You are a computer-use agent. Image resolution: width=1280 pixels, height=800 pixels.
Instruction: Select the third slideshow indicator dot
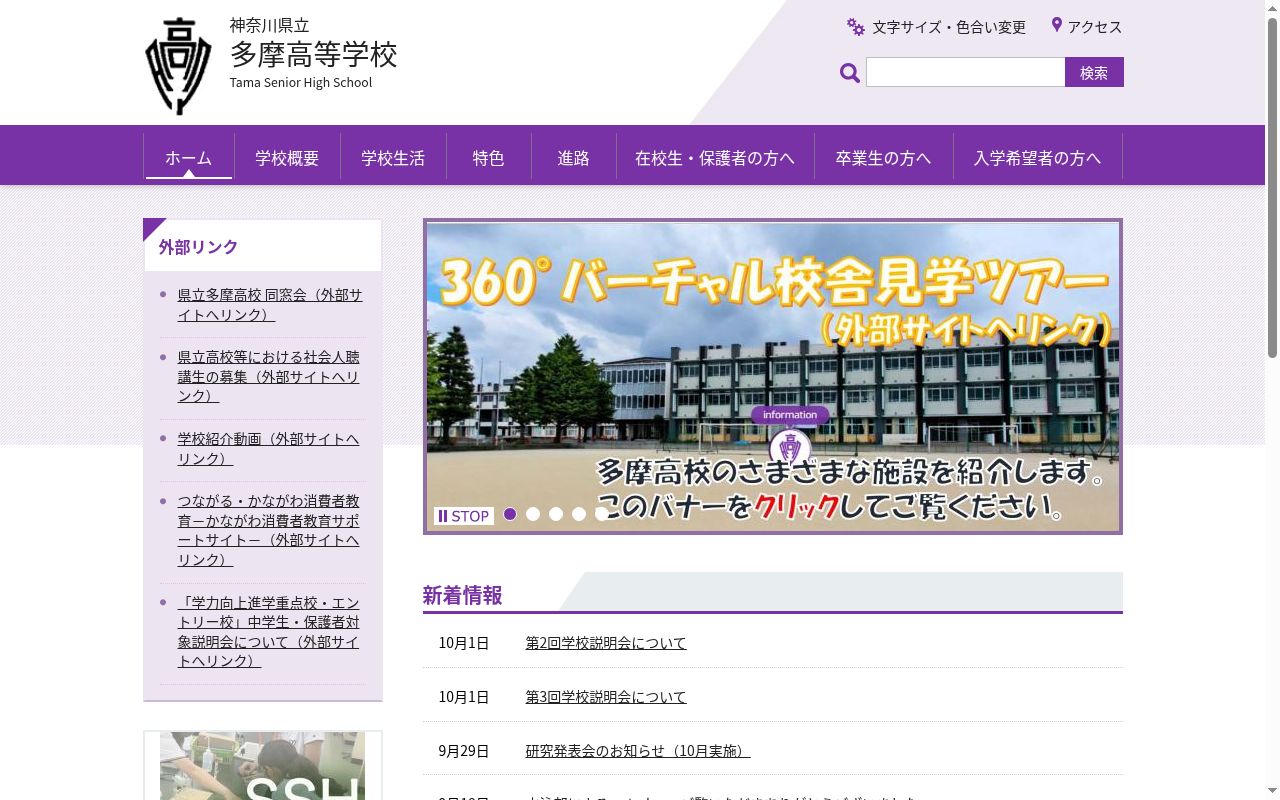[x=556, y=514]
